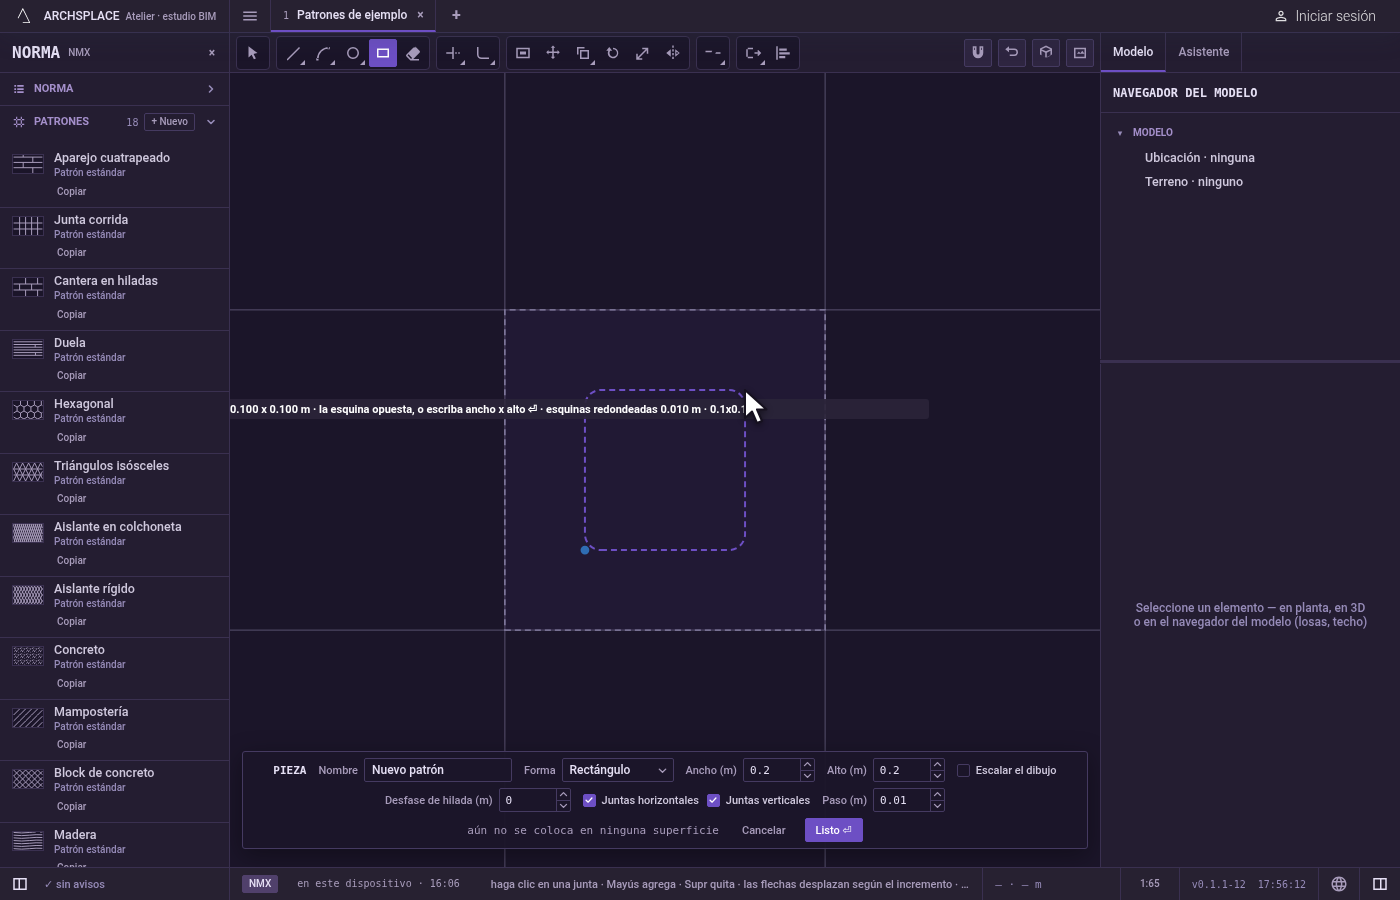This screenshot has width=1400, height=900.
Task: Click the globe language icon
Action: [x=1339, y=884]
